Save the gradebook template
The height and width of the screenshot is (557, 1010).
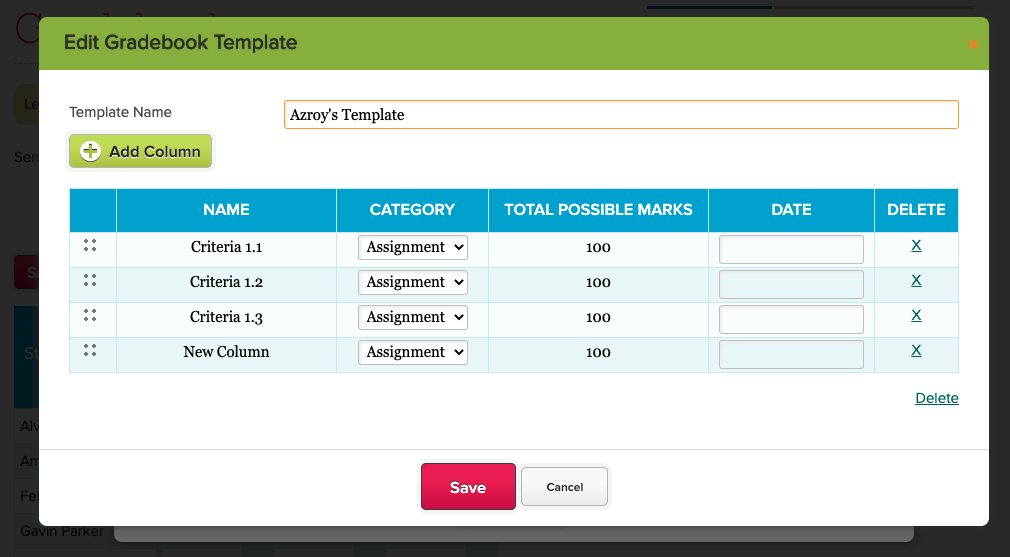pos(468,487)
